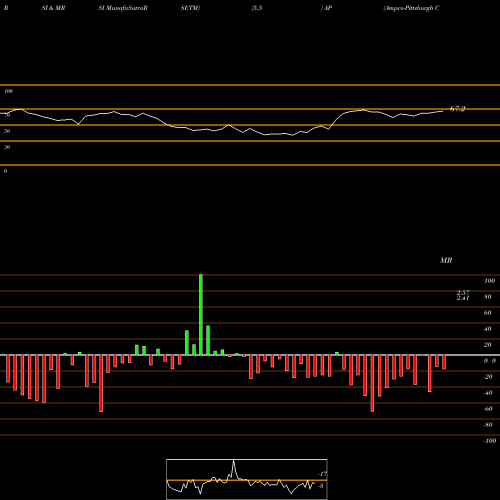Screen dimensions: 500x500
Task: Click the MR axis label 40
Action: click(488, 329)
